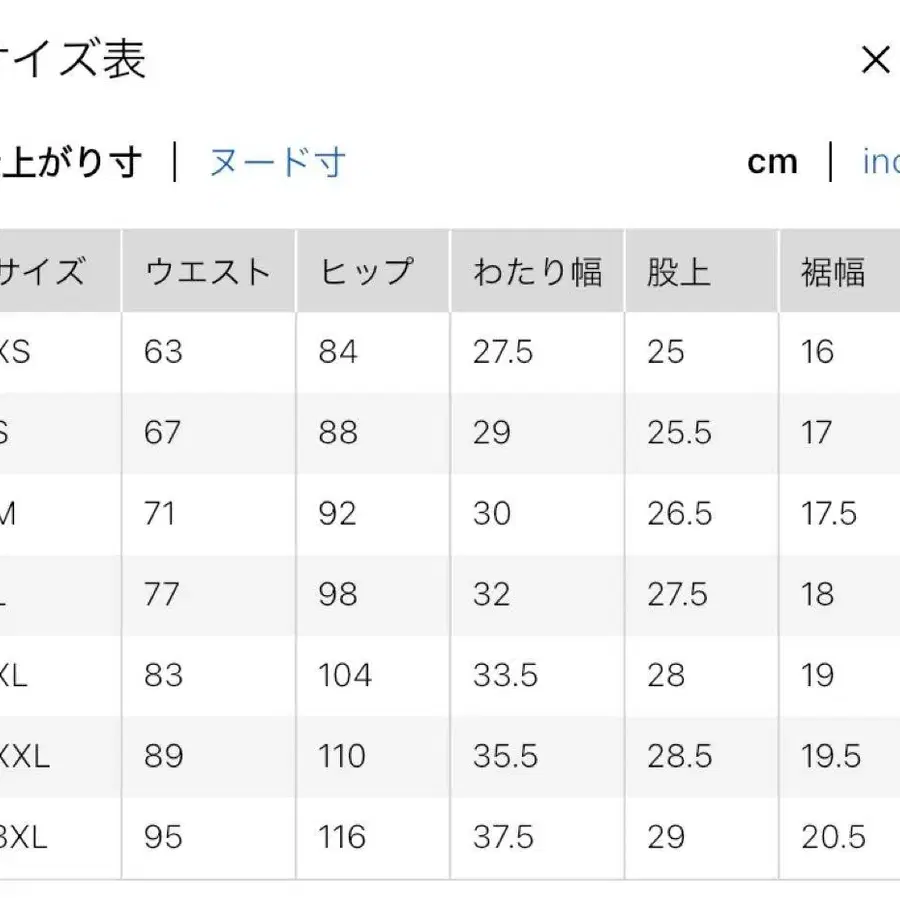Select the M size row
The image size is (900, 900).
20,514
